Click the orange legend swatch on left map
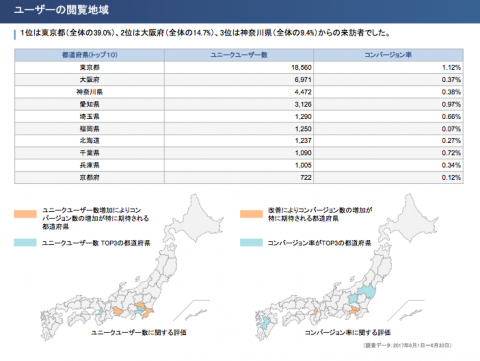This screenshot has width=480, height=361. [x=25, y=214]
